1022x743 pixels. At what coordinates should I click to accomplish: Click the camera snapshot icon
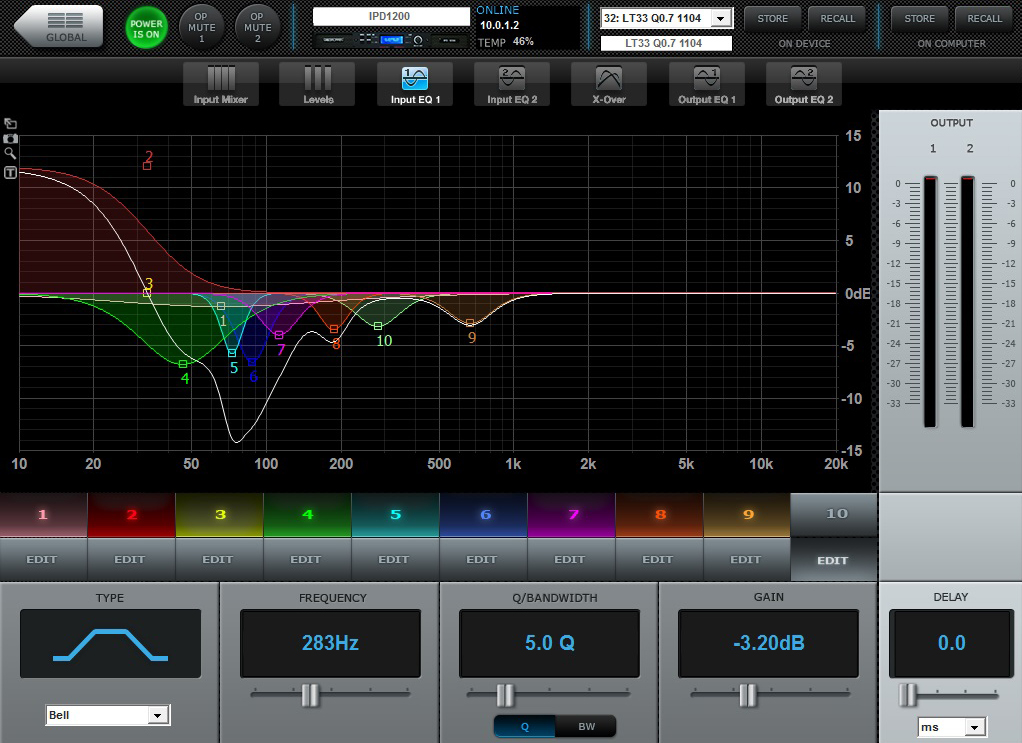pos(10,139)
